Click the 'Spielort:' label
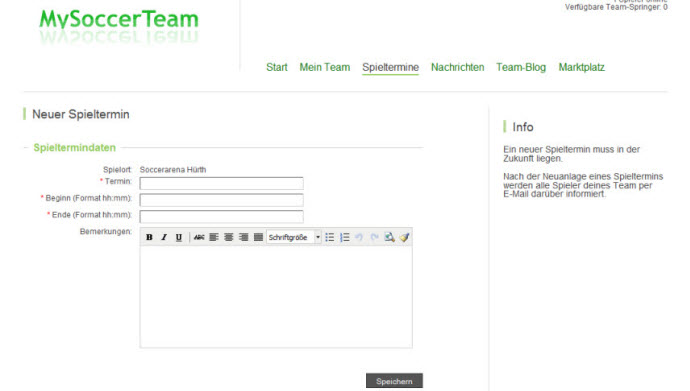Screen dimensions: 690x391 click(117, 170)
